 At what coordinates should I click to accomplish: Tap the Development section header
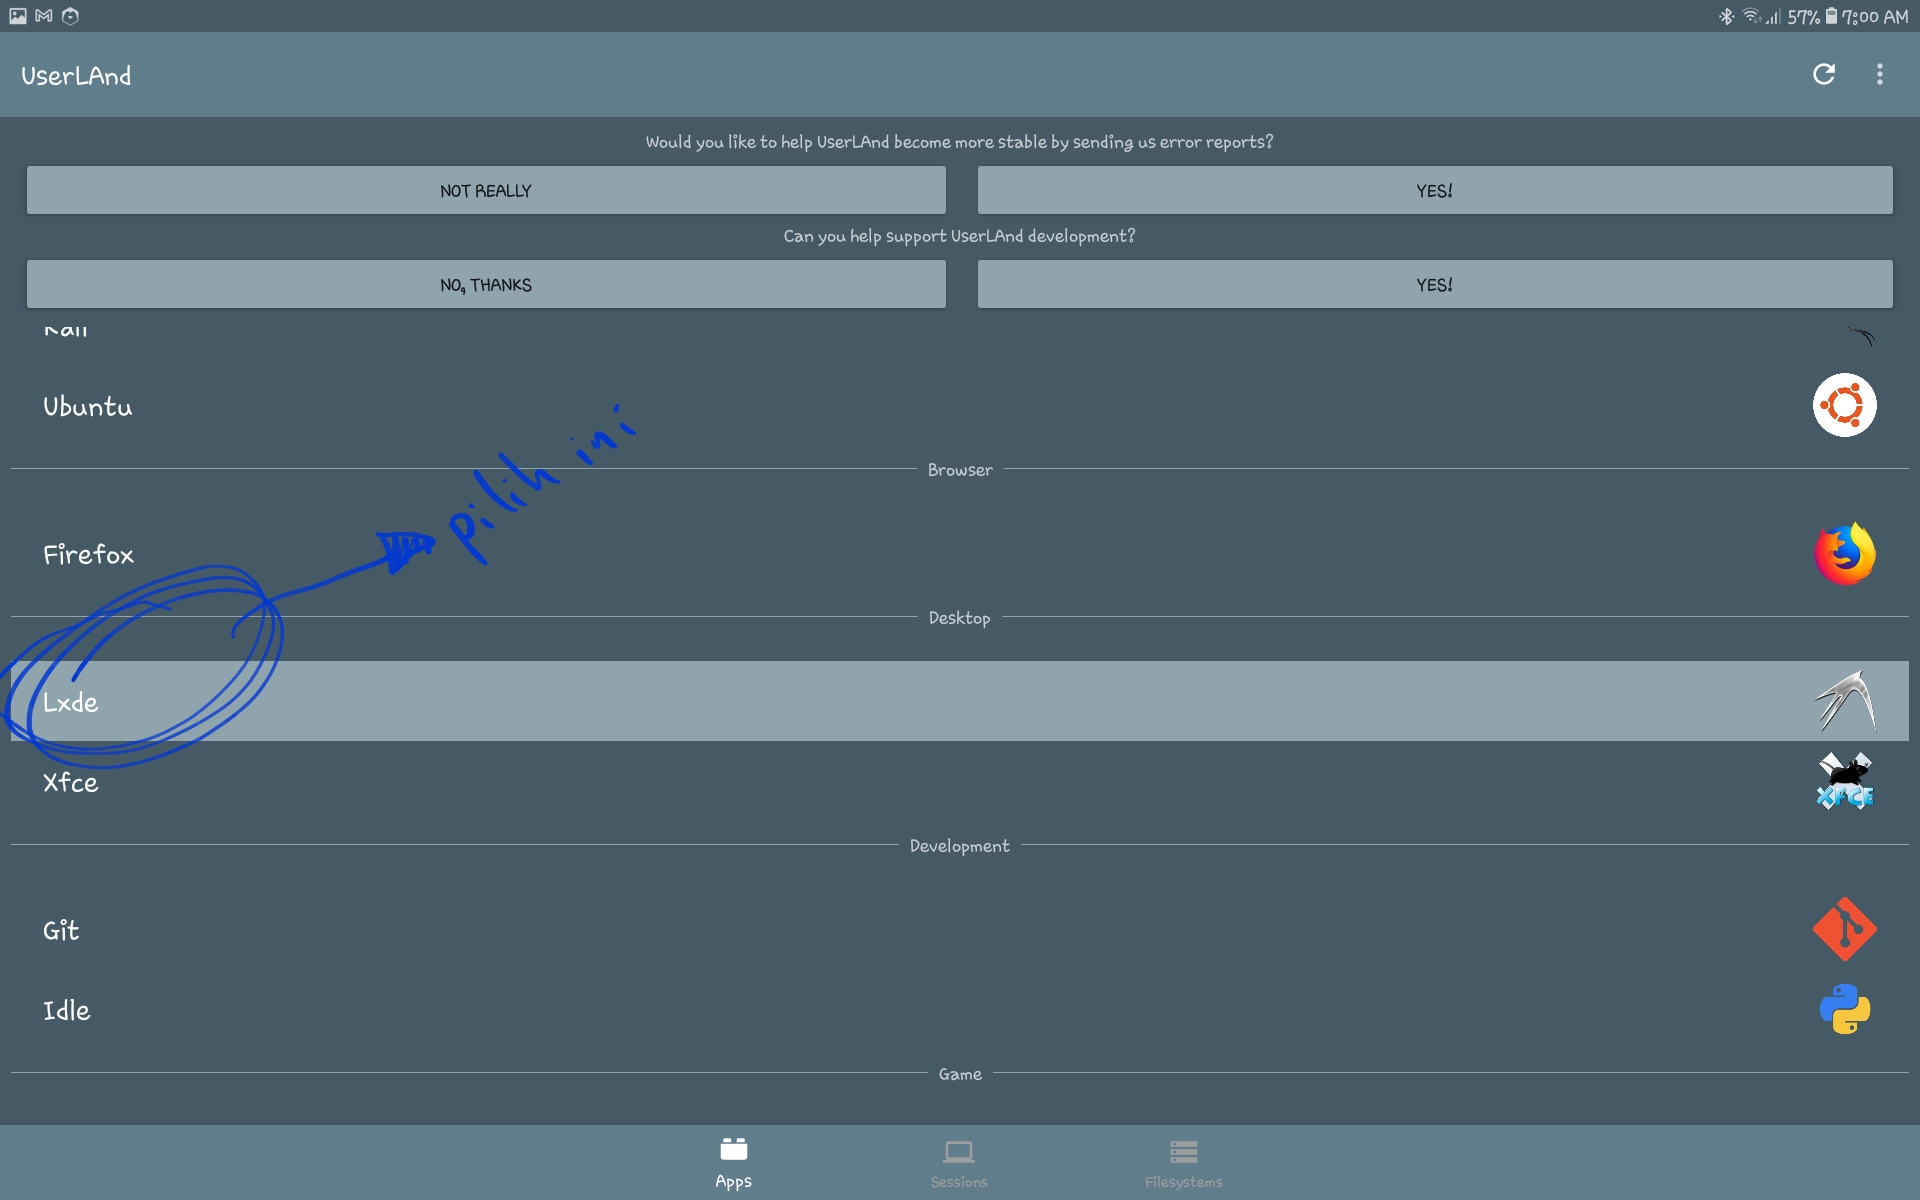click(960, 845)
